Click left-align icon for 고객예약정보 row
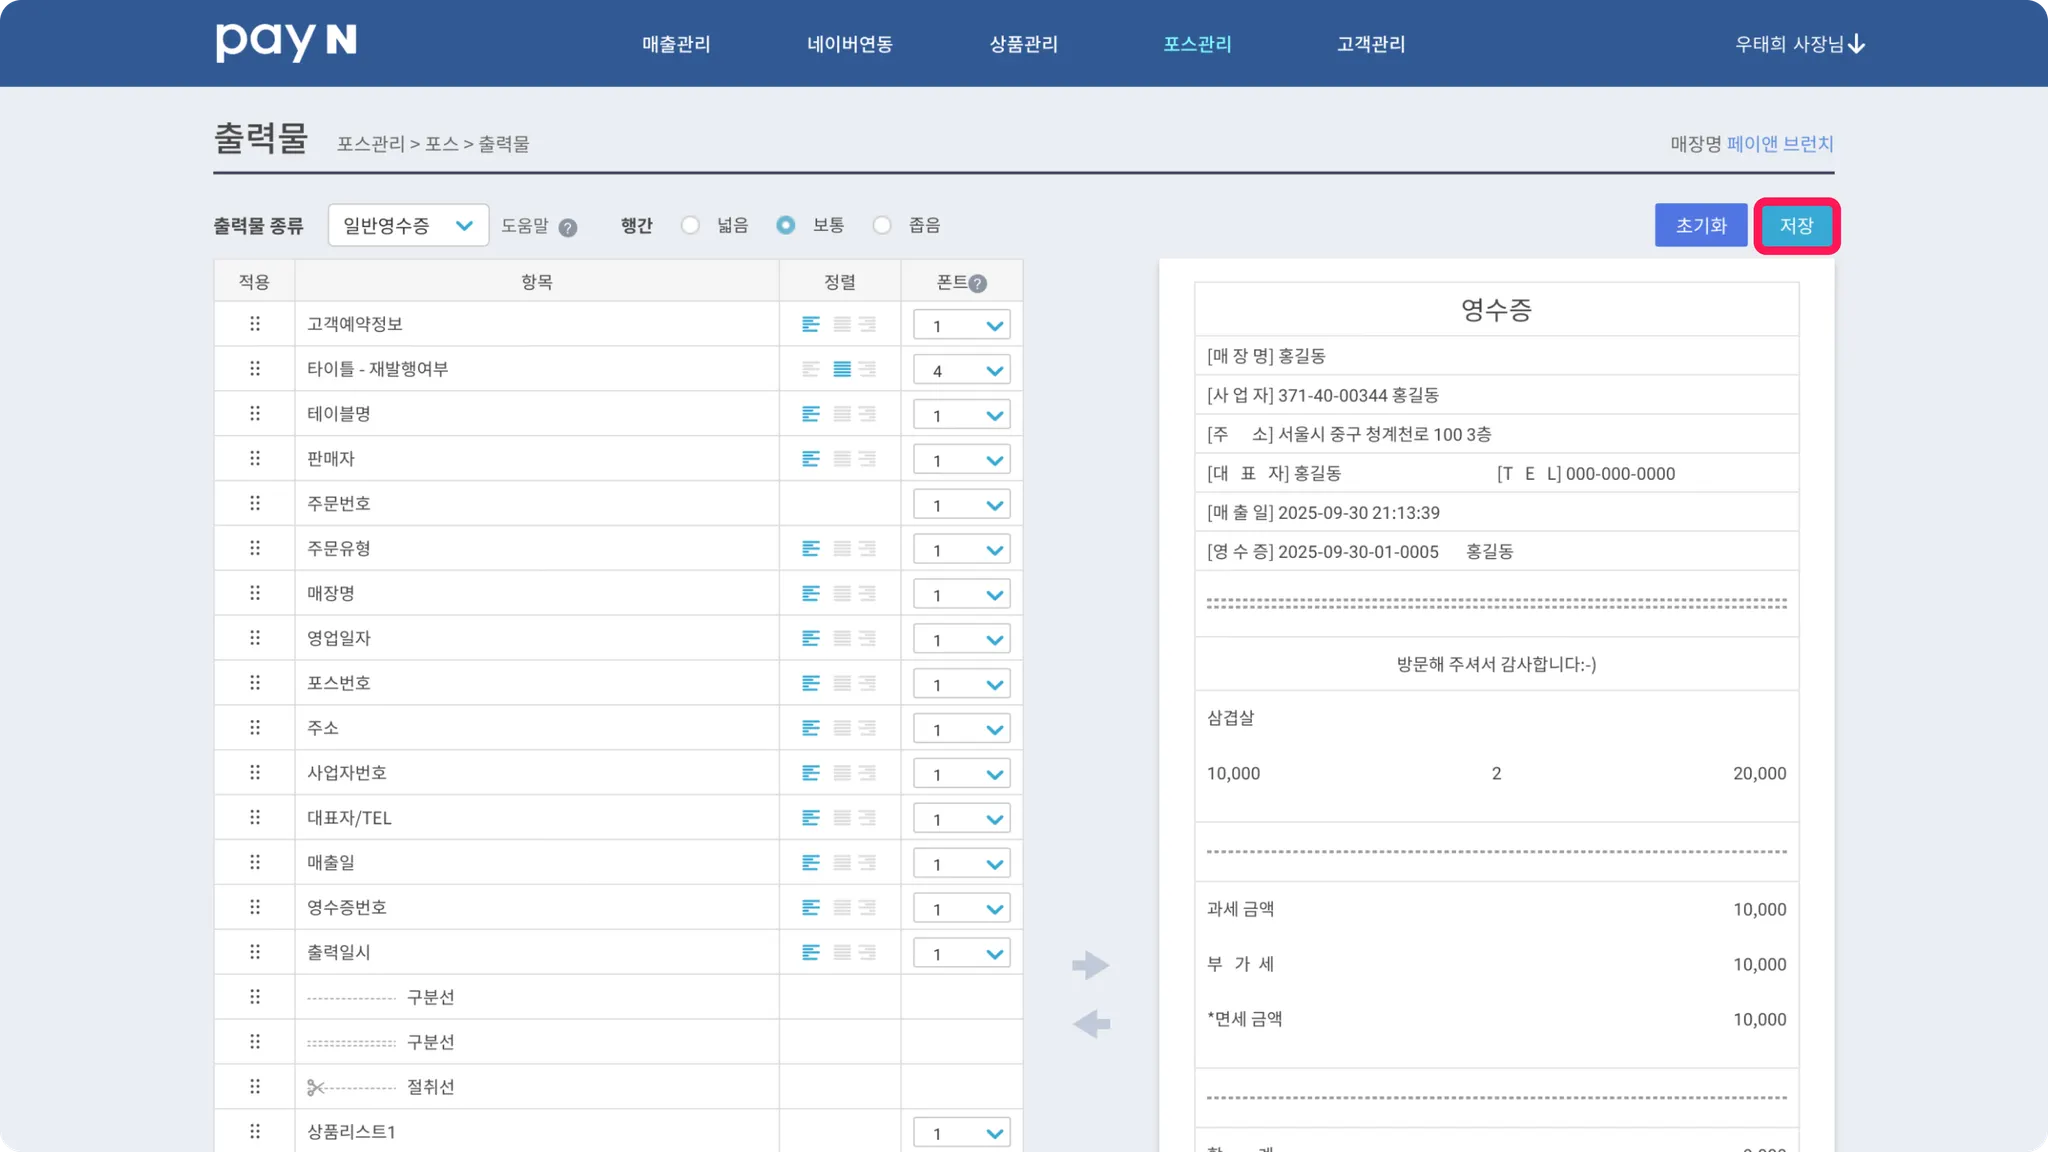The image size is (2048, 1152). click(810, 324)
